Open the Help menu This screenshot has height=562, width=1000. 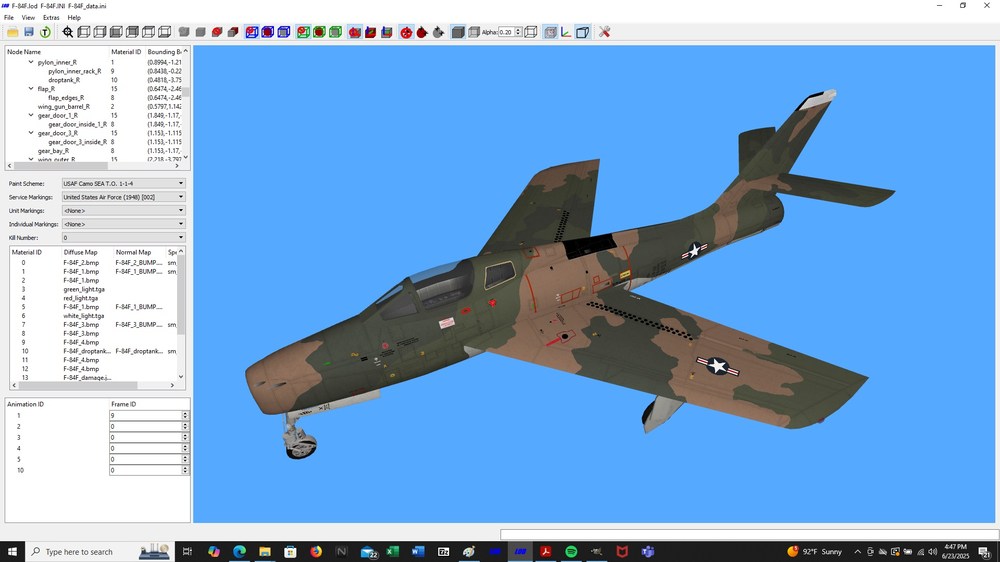click(74, 17)
